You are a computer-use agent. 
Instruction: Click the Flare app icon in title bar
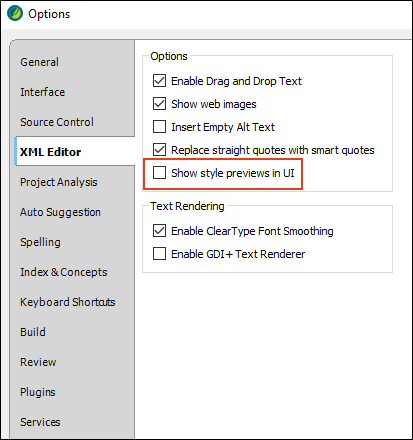pyautogui.click(x=15, y=14)
